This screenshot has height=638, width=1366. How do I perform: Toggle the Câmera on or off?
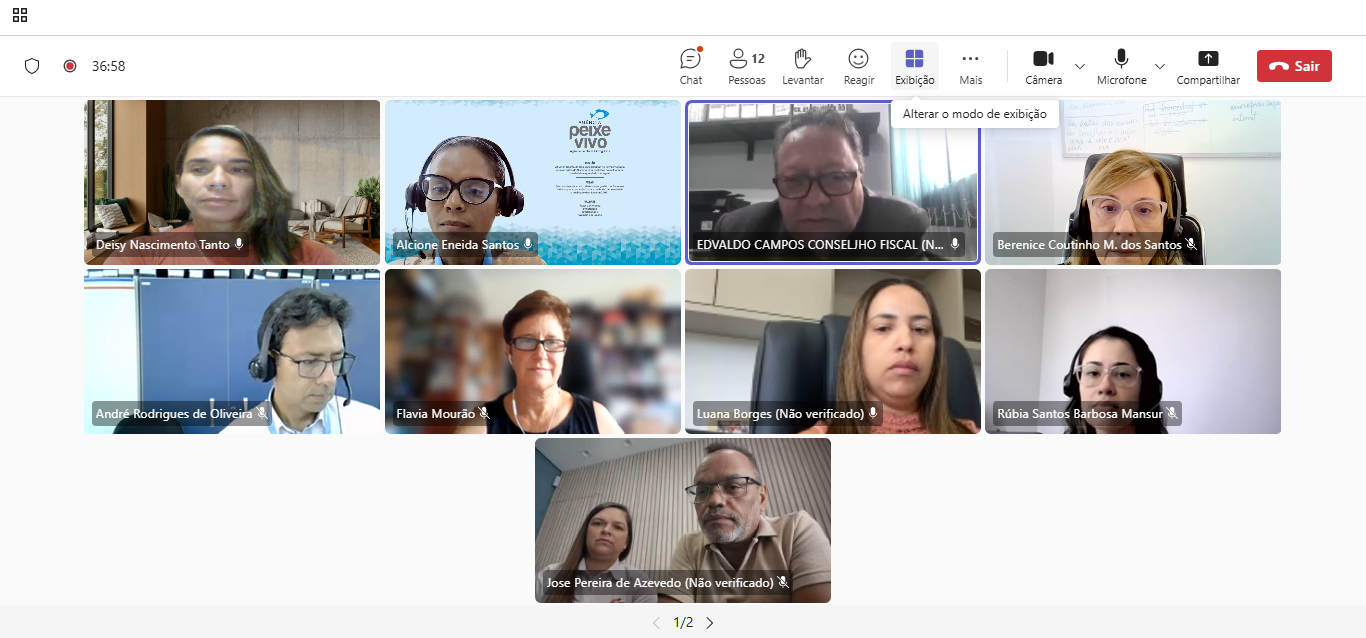coord(1043,66)
